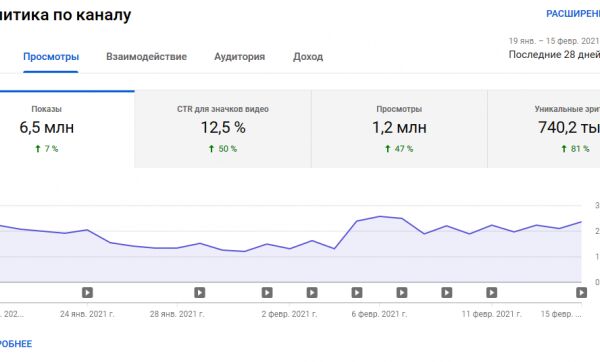Click the 28 янв. 2021 г. axis label
600x362 pixels.
click(177, 314)
